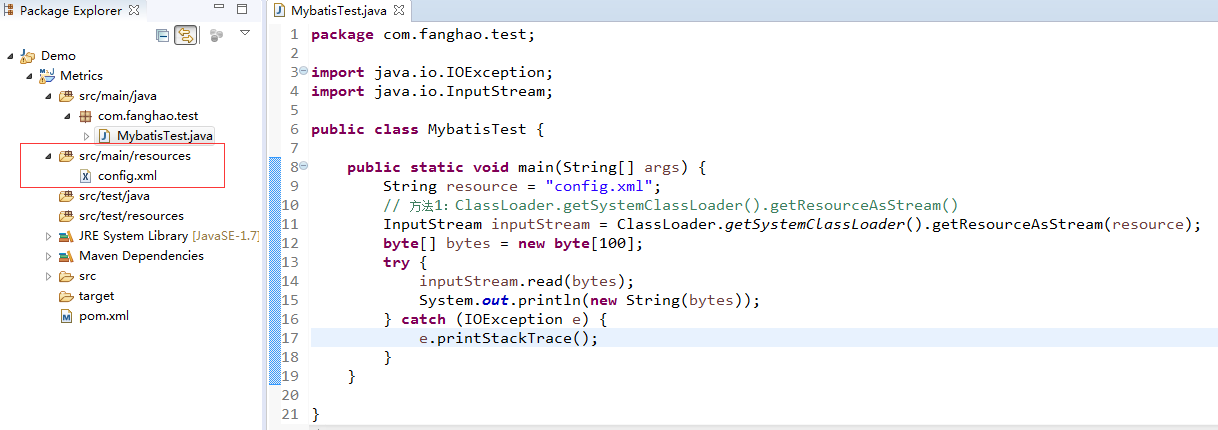Viewport: 1218px width, 430px height.
Task: Click the Package Explorer tab icon
Action: (10, 11)
